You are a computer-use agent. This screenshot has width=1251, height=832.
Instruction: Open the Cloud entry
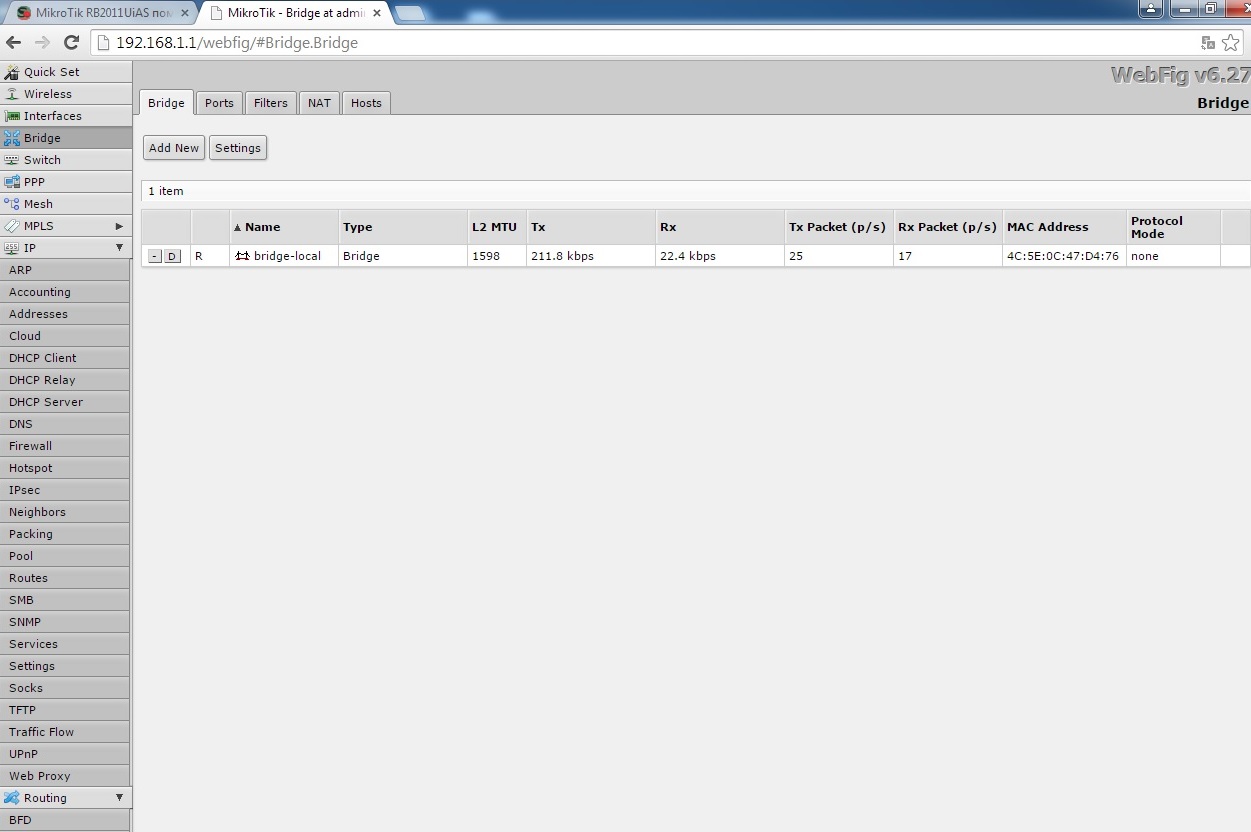pos(65,336)
